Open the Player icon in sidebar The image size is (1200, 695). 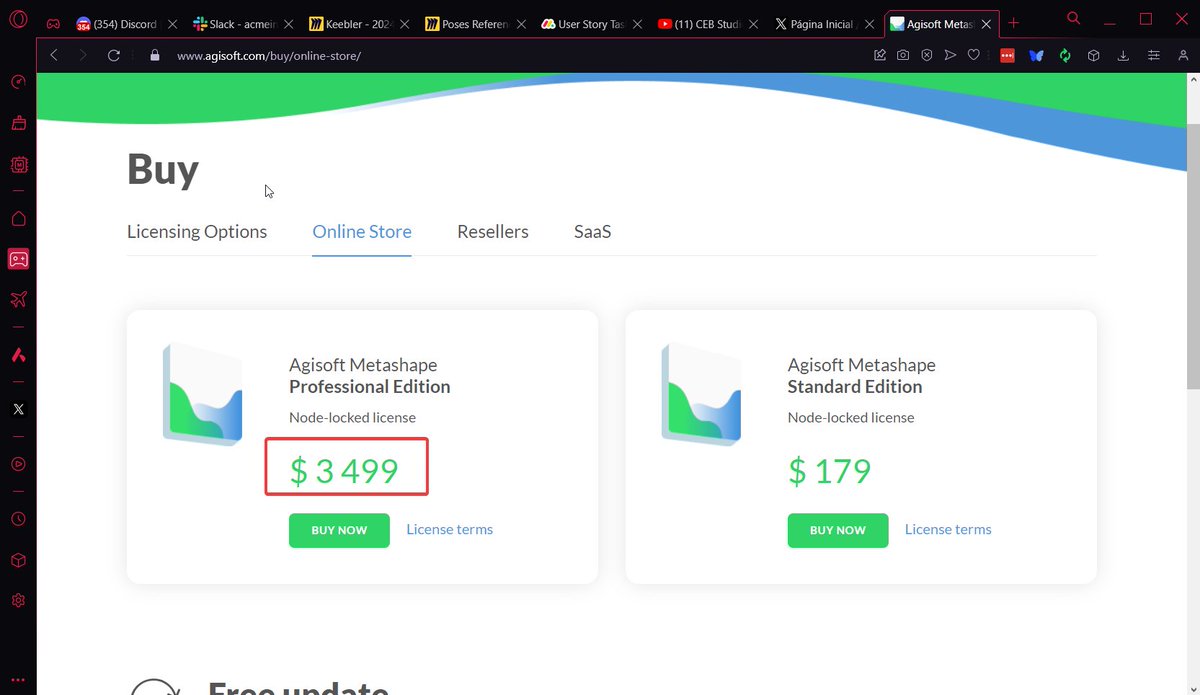pyautogui.click(x=18, y=464)
